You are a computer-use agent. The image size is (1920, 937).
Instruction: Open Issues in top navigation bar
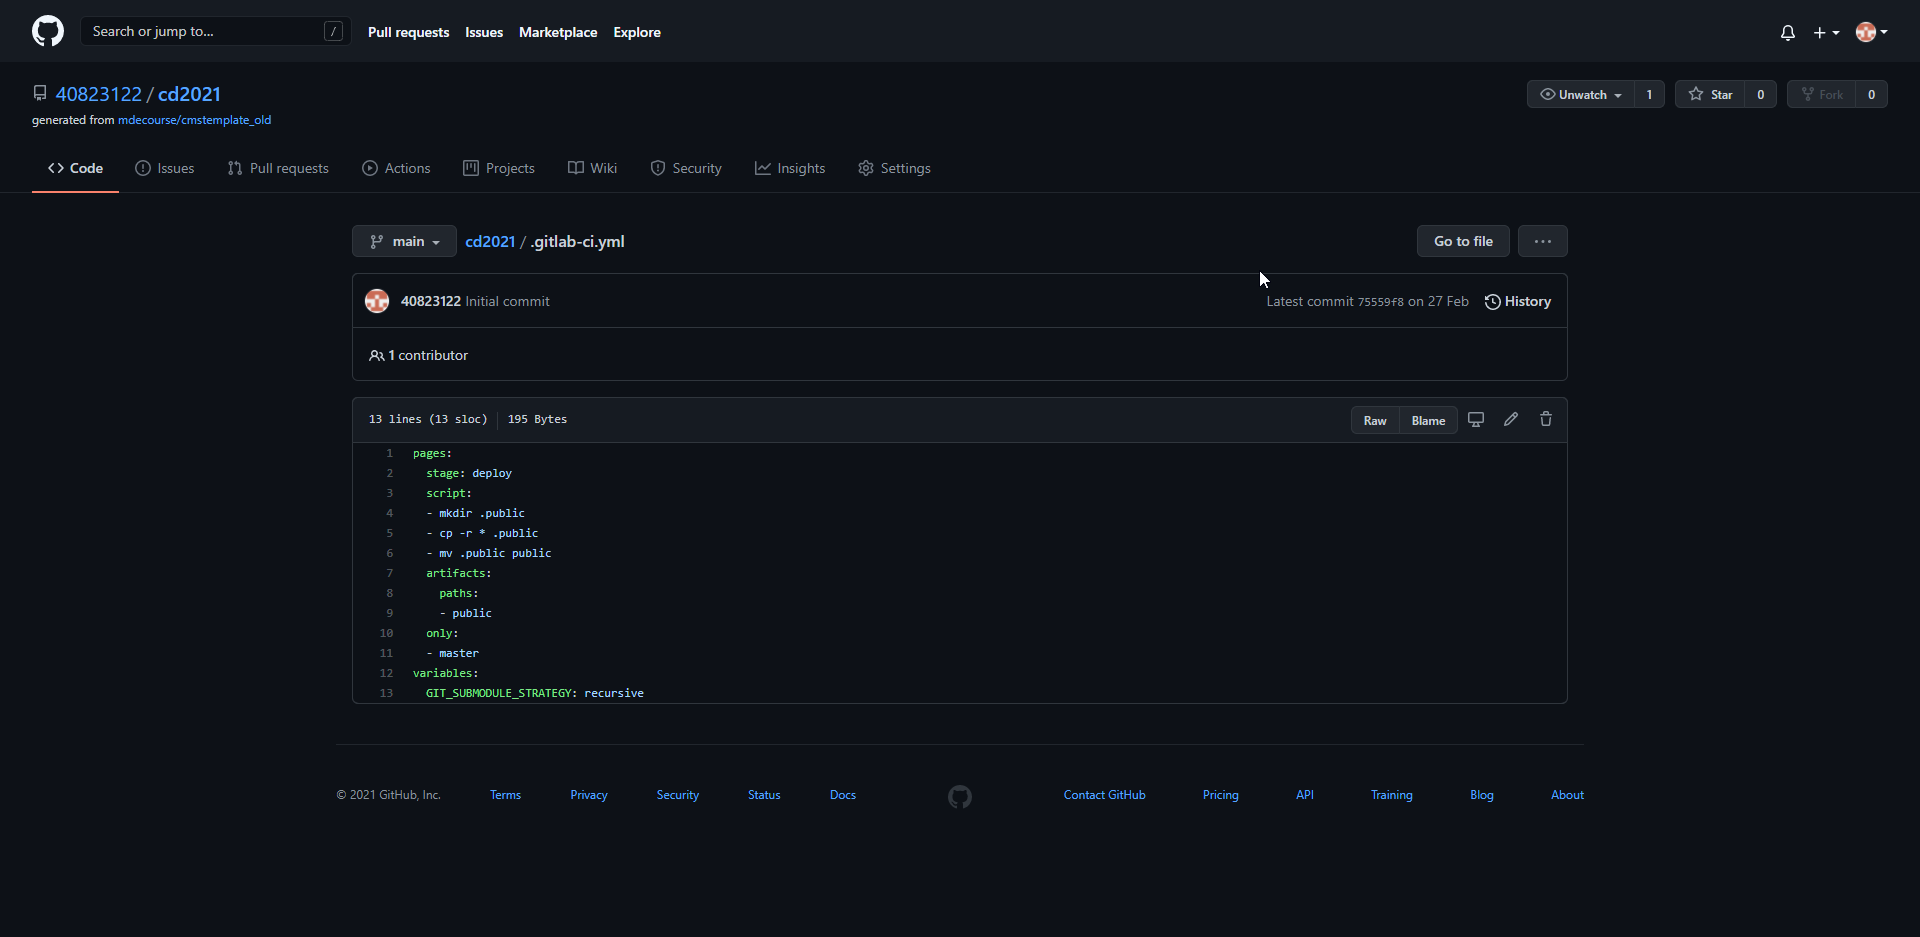(484, 32)
